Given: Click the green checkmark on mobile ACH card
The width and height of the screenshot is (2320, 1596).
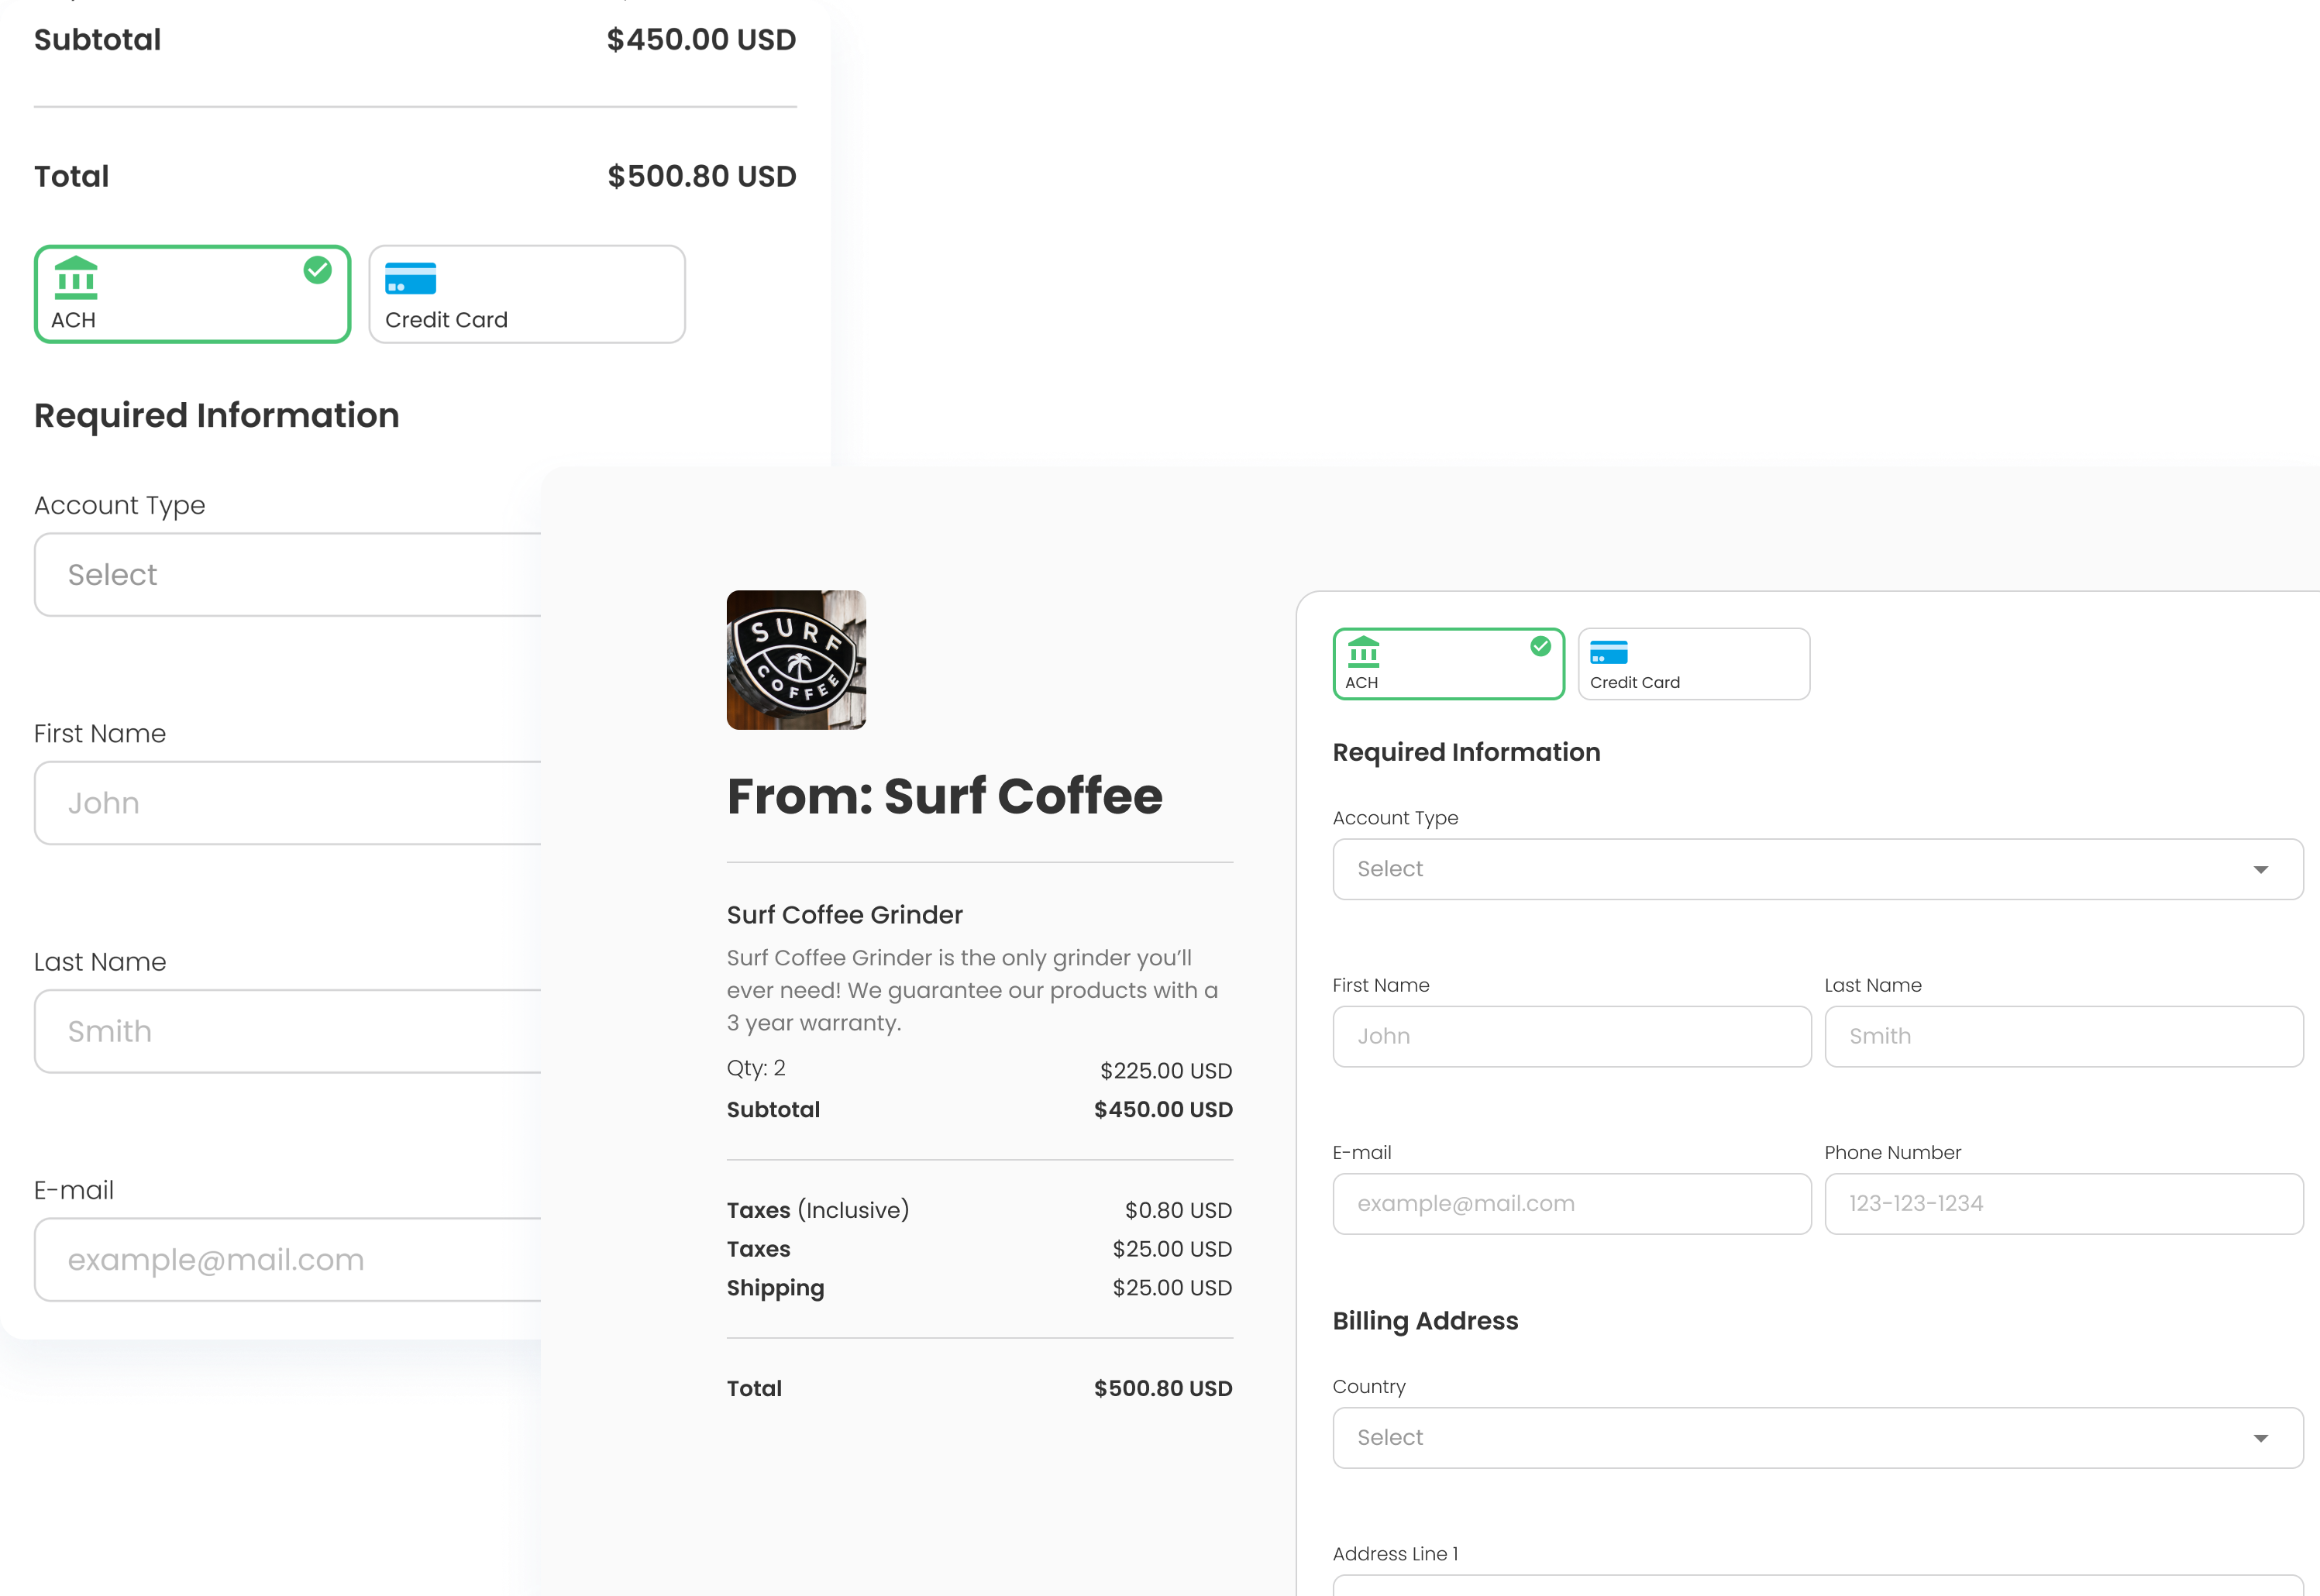Looking at the screenshot, I should (x=318, y=270).
